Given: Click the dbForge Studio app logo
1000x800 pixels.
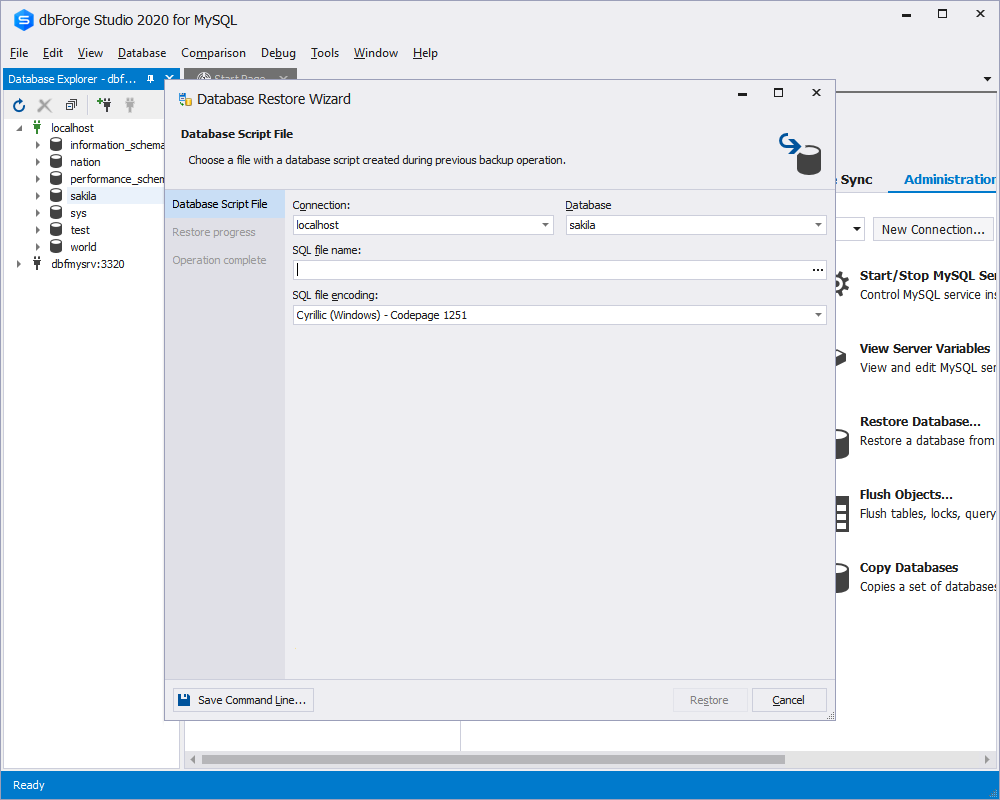Looking at the screenshot, I should (23, 20).
